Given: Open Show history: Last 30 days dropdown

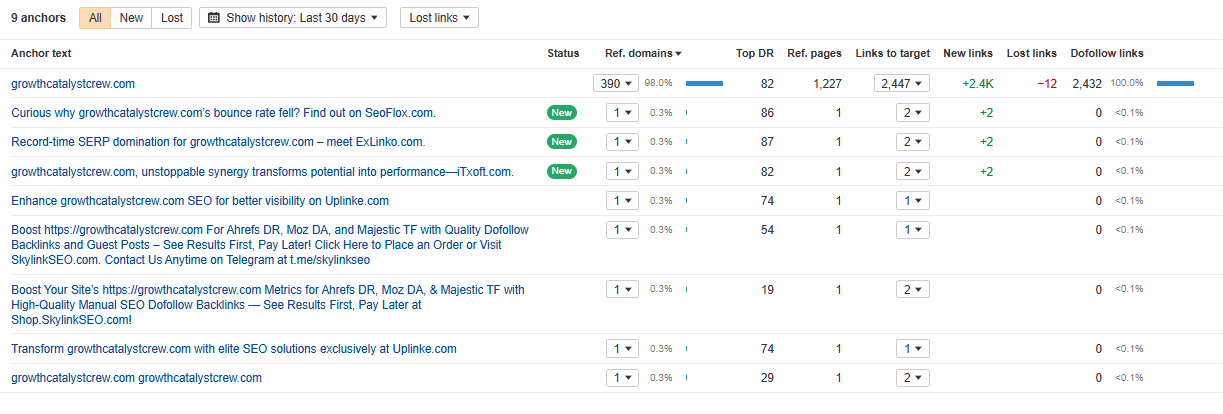Looking at the screenshot, I should click(x=293, y=18).
